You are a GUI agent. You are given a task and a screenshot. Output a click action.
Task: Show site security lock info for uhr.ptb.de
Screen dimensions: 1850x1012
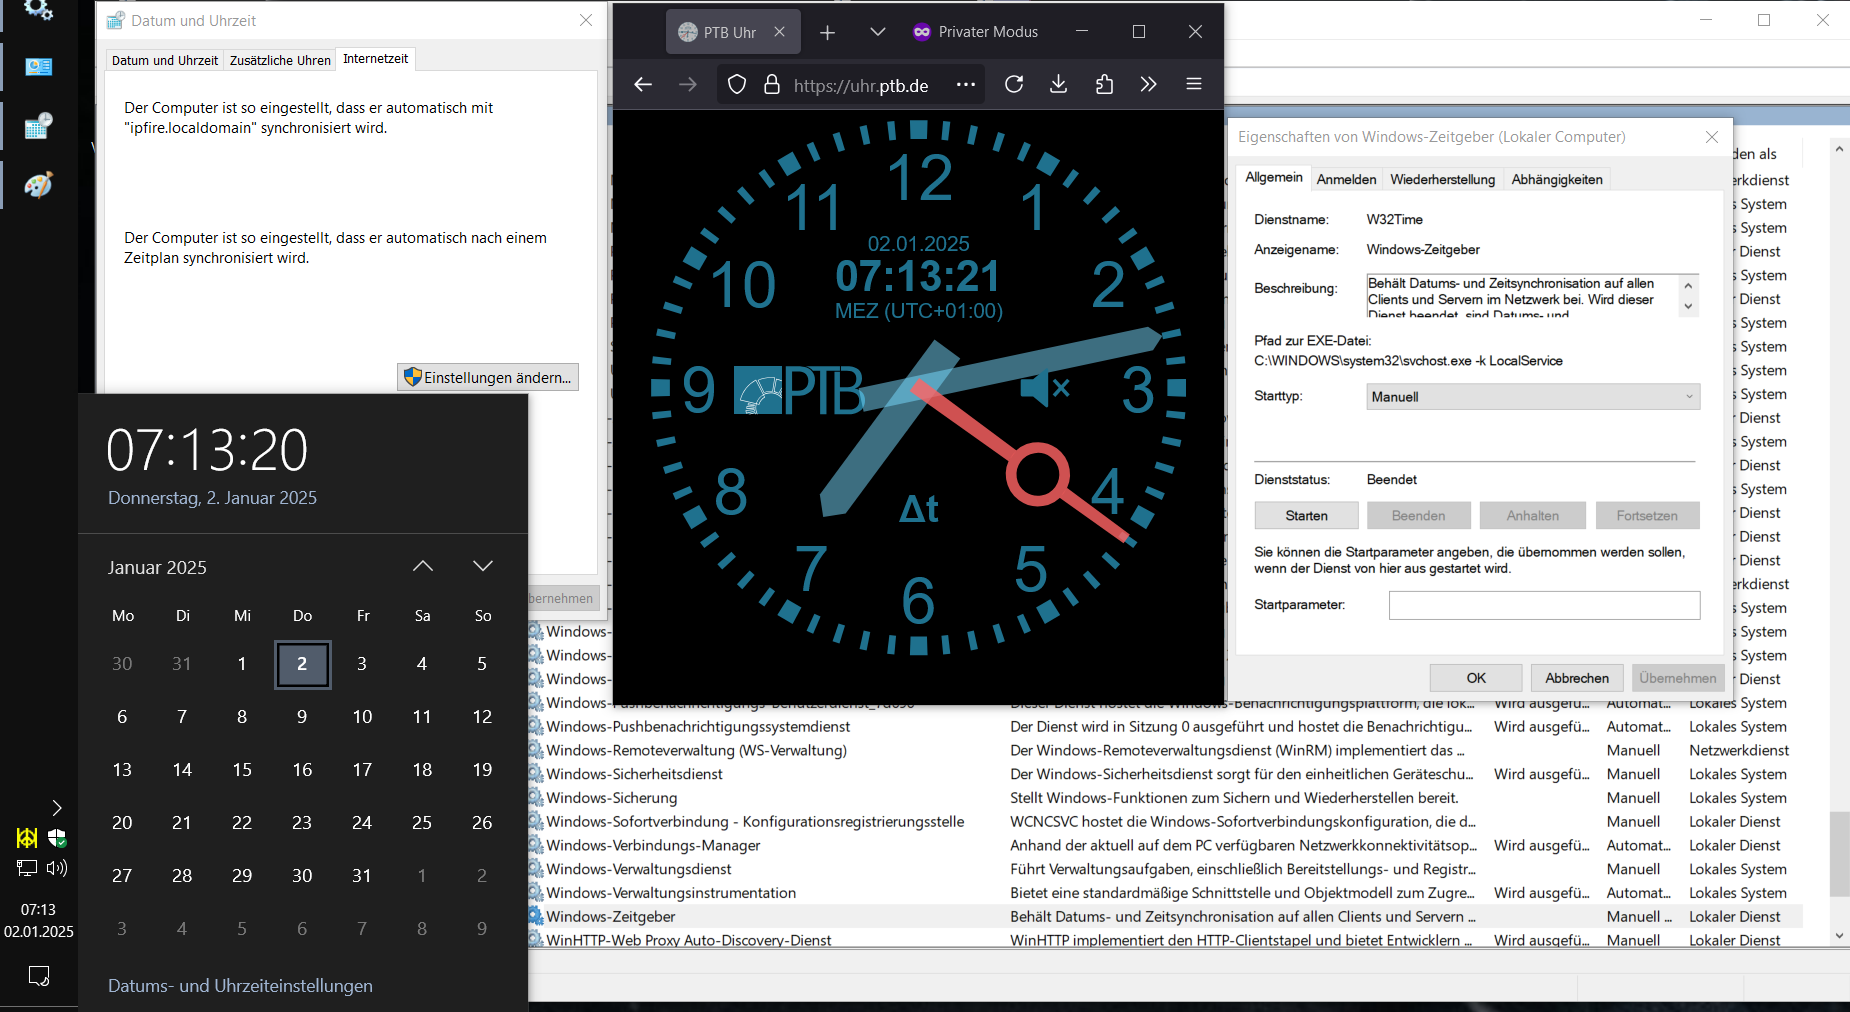(772, 85)
